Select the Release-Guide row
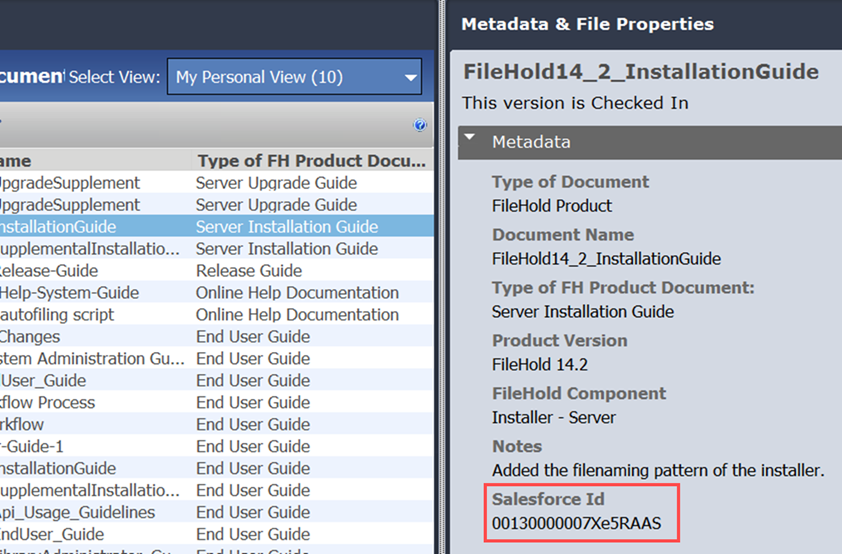Image resolution: width=842 pixels, height=554 pixels. point(216,271)
